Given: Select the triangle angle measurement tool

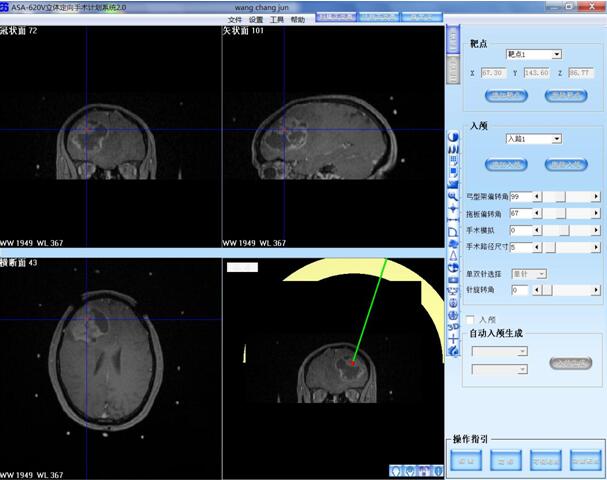Looking at the screenshot, I should 453,256.
